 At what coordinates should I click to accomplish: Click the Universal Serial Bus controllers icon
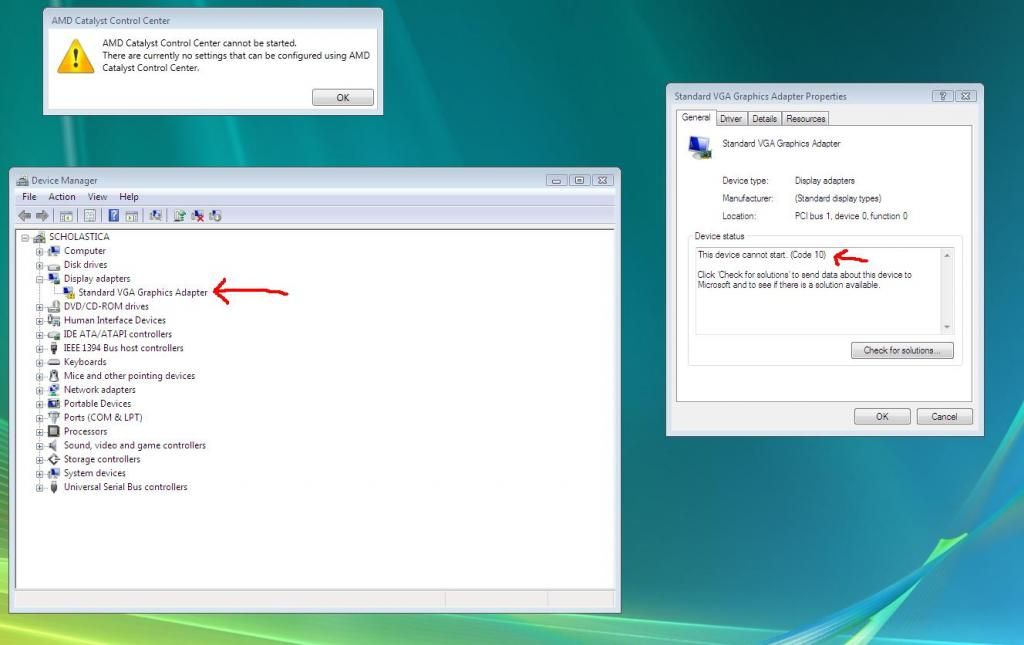(x=54, y=487)
